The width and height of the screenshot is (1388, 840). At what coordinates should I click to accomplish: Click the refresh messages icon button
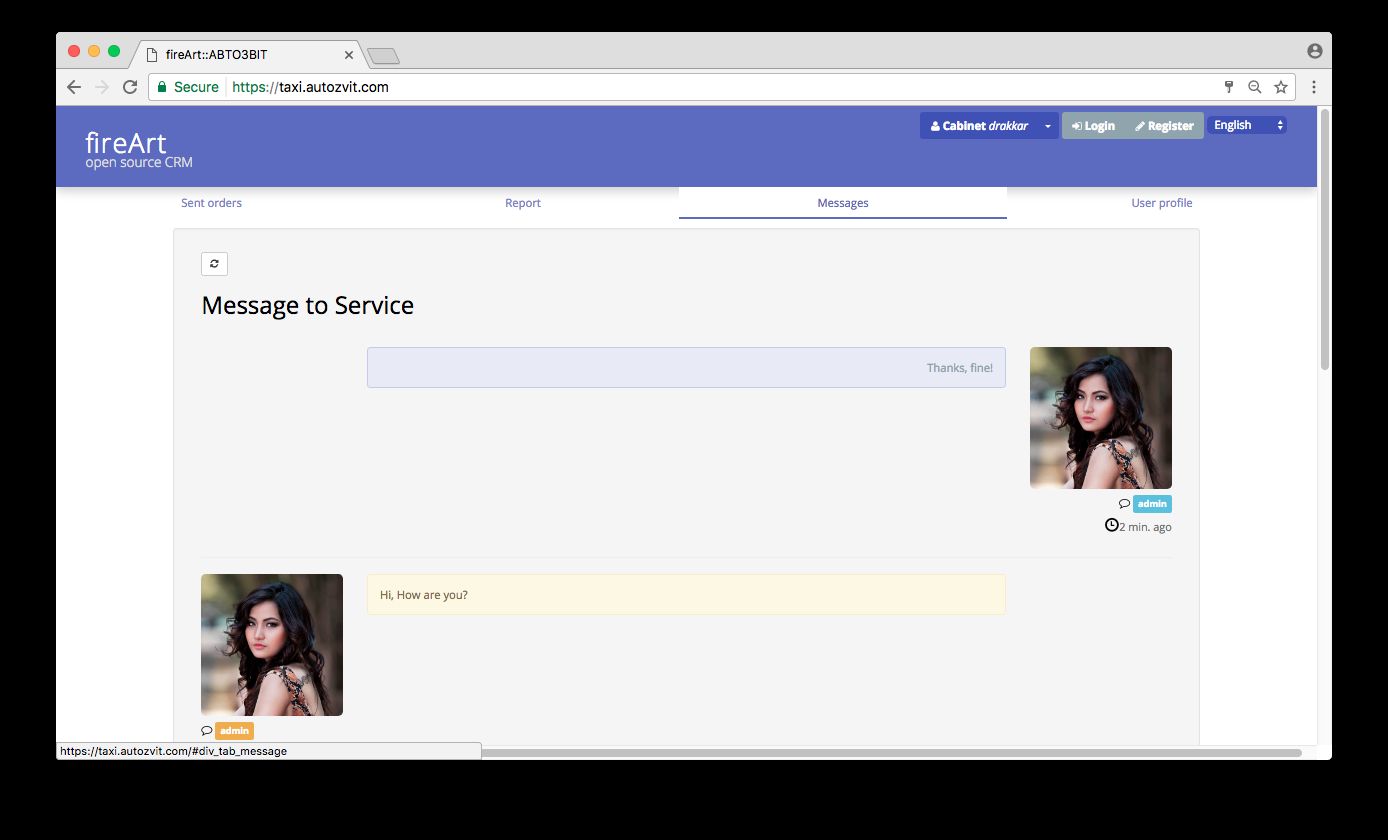[214, 264]
